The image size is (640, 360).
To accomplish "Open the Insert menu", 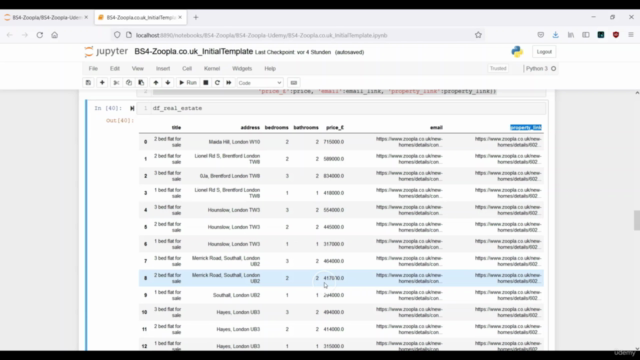I will tap(163, 69).
